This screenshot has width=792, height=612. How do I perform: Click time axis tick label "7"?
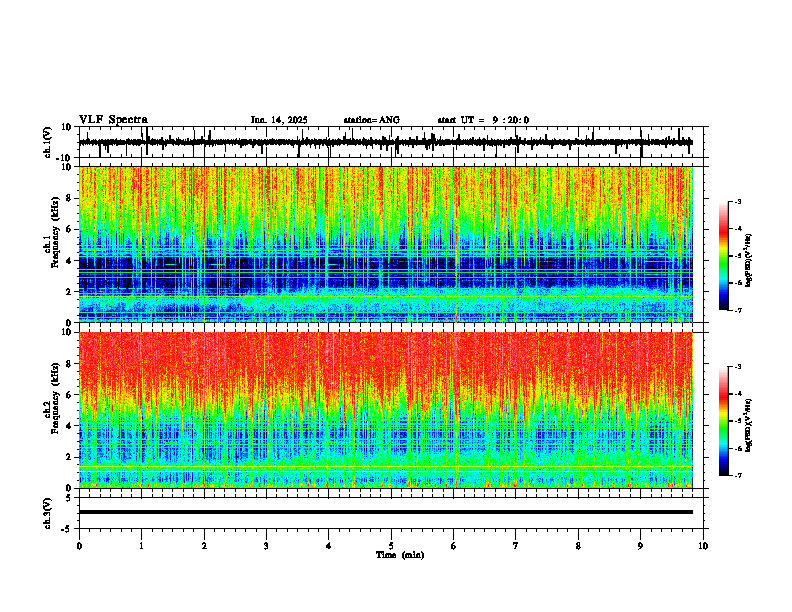516,546
